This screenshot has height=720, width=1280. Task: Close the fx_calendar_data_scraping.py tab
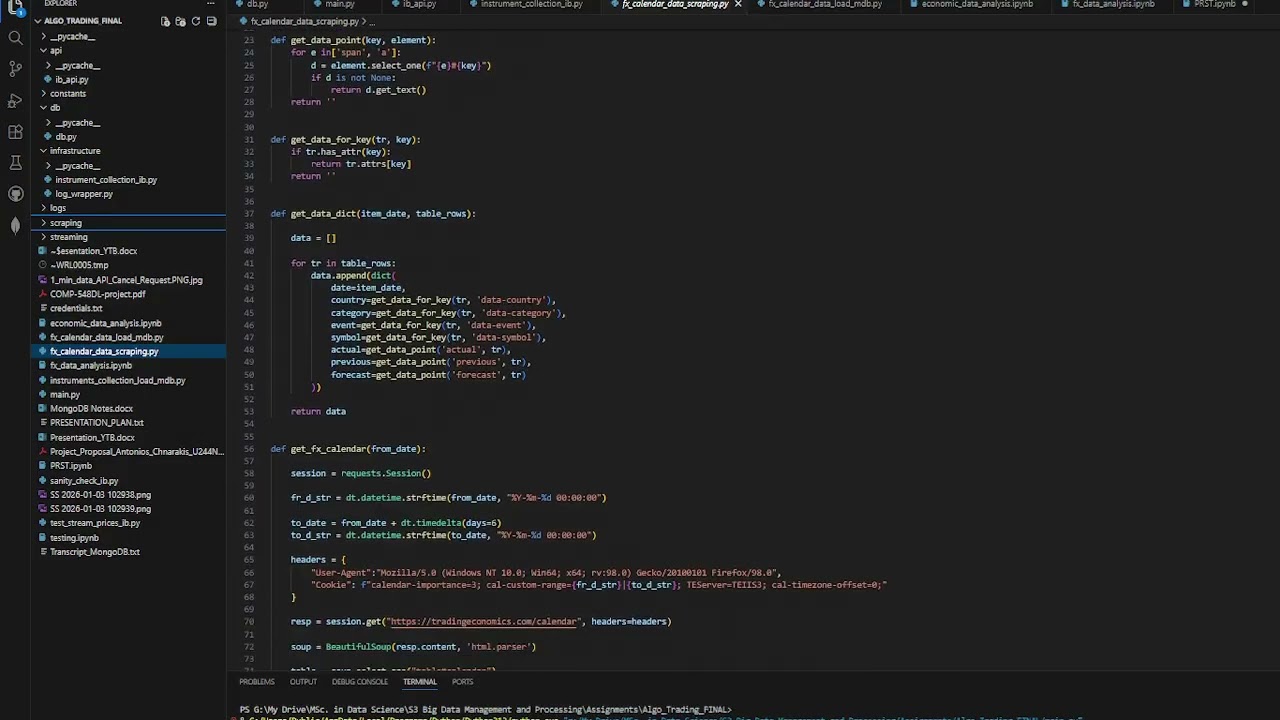738,4
